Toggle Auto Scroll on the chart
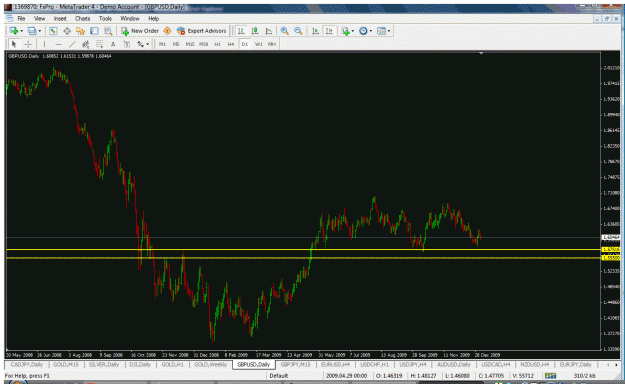This screenshot has height=384, width=625. (x=315, y=31)
